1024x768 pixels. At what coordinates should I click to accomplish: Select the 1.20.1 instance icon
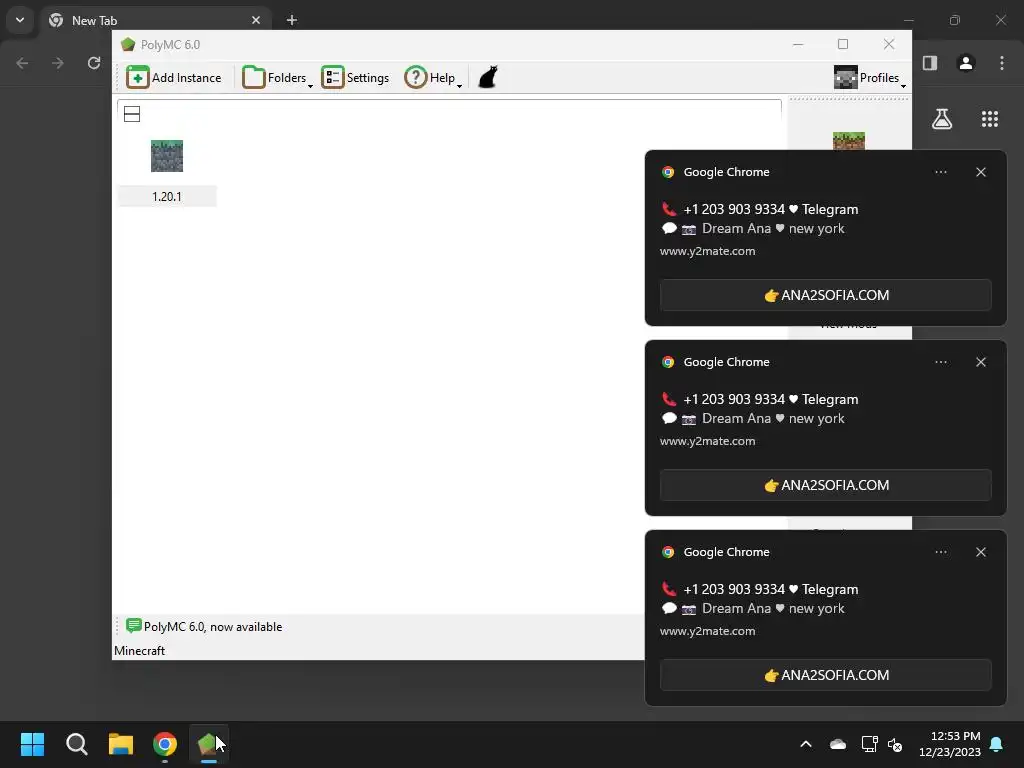click(167, 156)
